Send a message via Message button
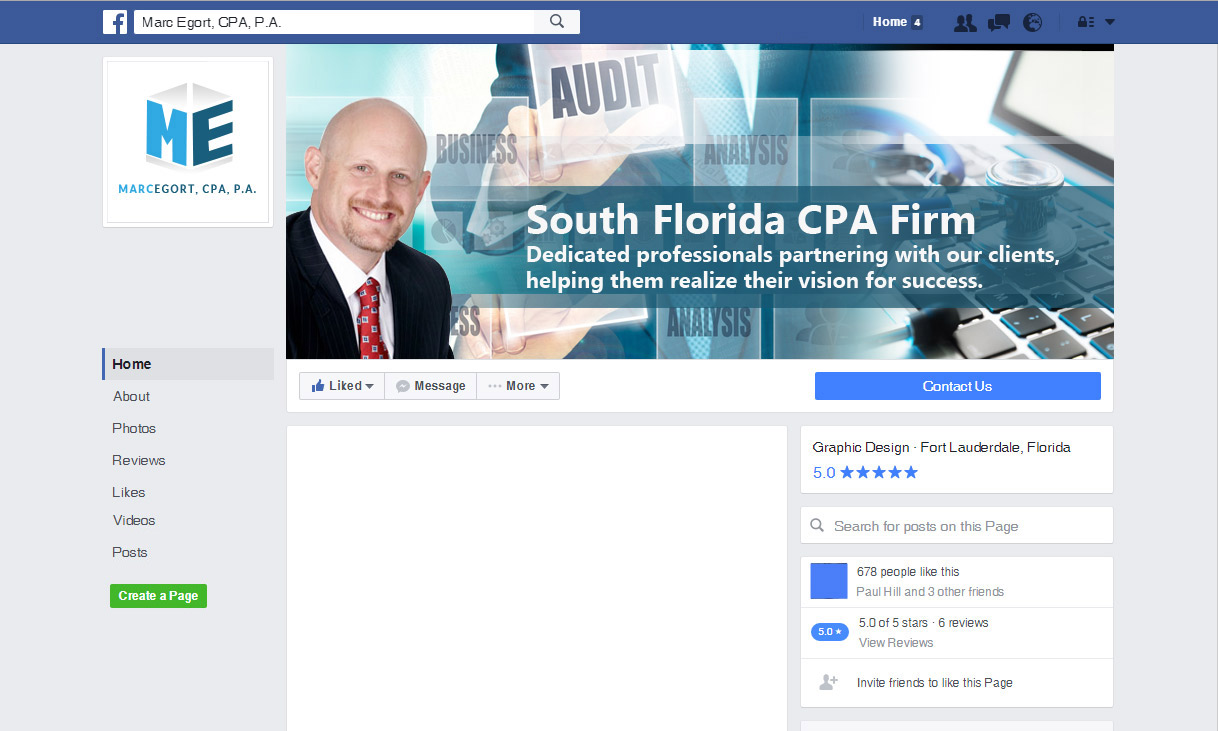This screenshot has height=731, width=1218. (x=431, y=386)
